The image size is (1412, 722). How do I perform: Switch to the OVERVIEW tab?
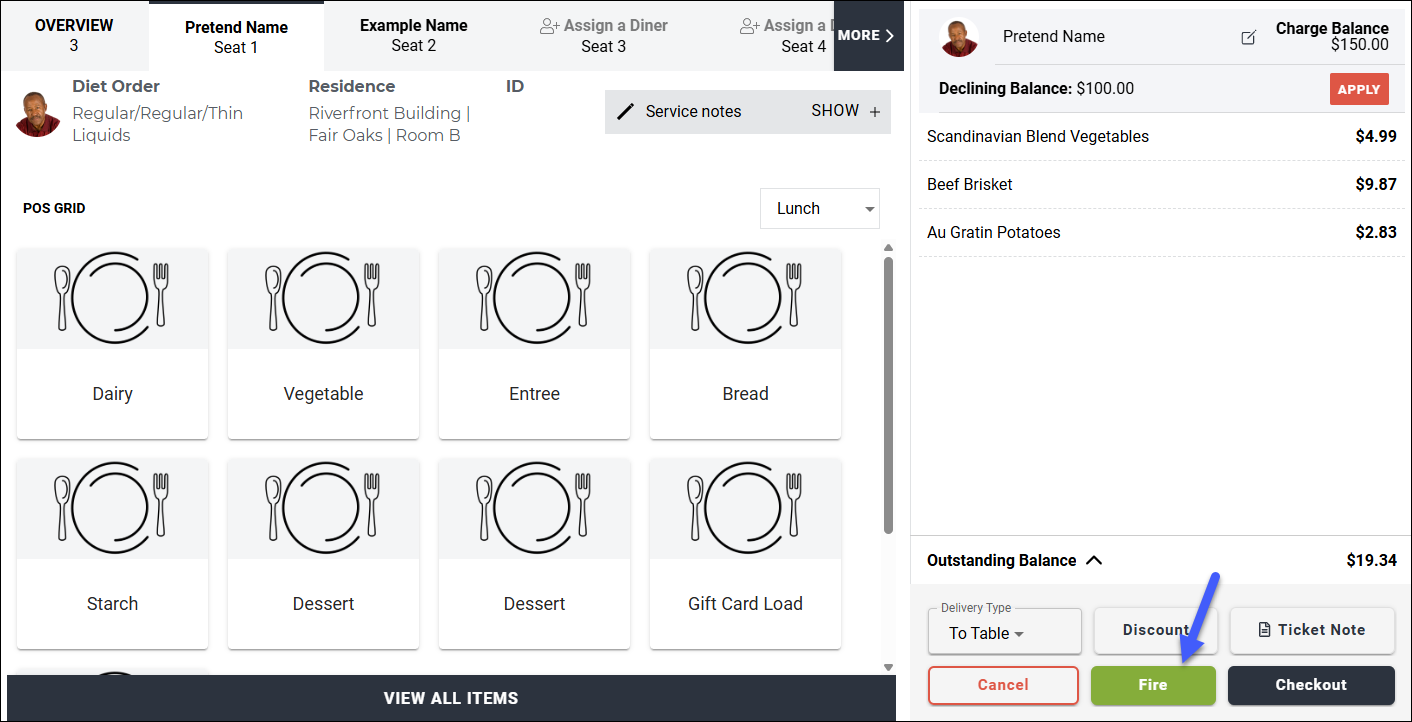74,35
